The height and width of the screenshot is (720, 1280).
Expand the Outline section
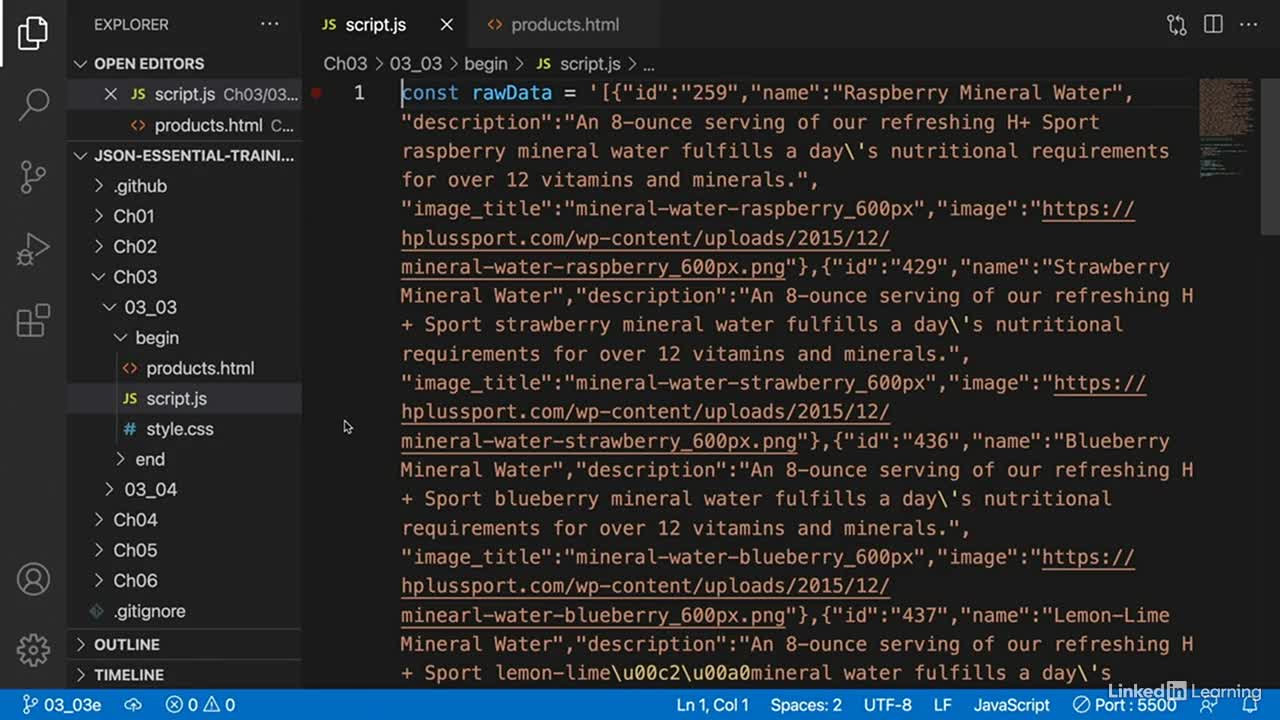pos(184,645)
